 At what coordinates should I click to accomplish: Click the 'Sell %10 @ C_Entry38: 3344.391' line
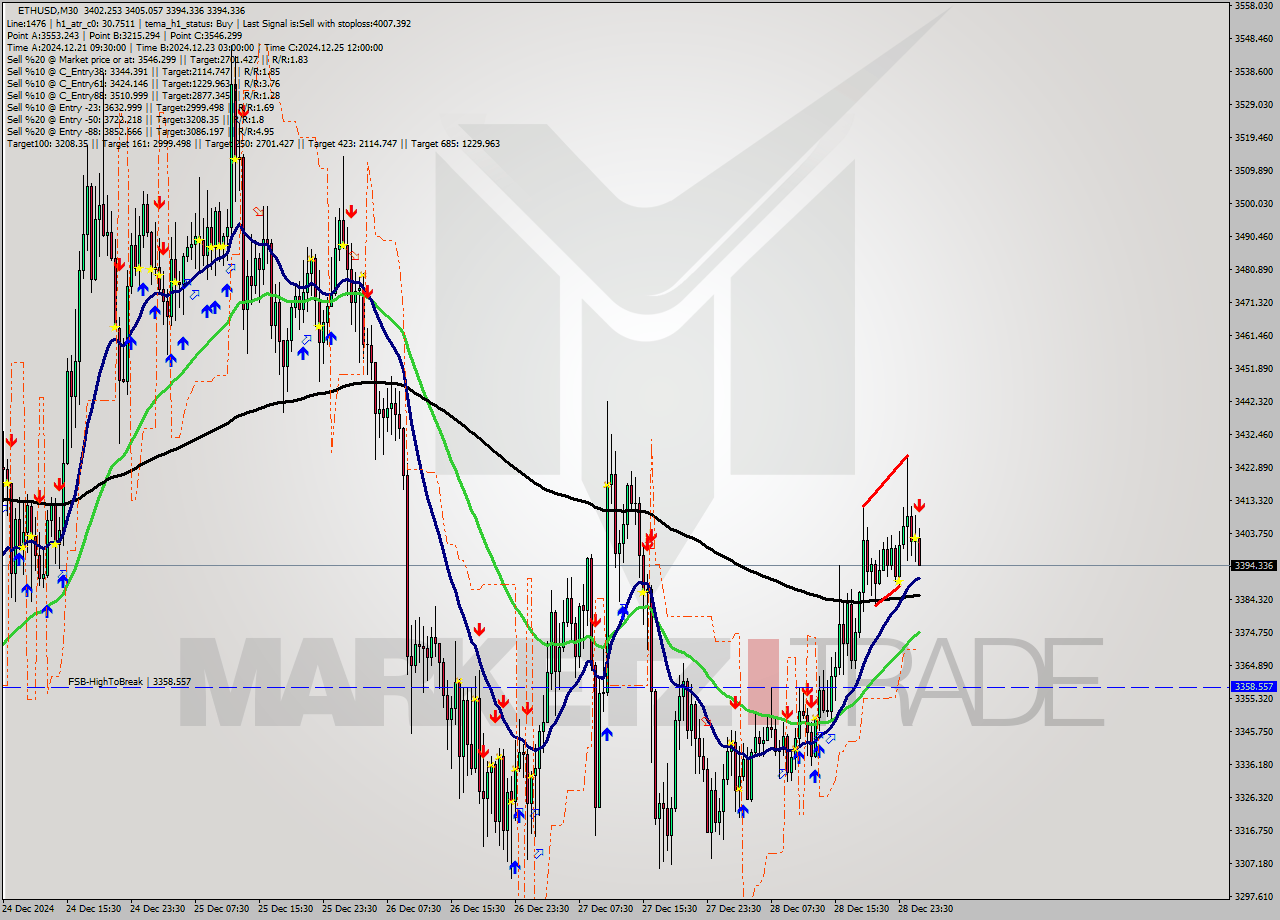coord(143,71)
